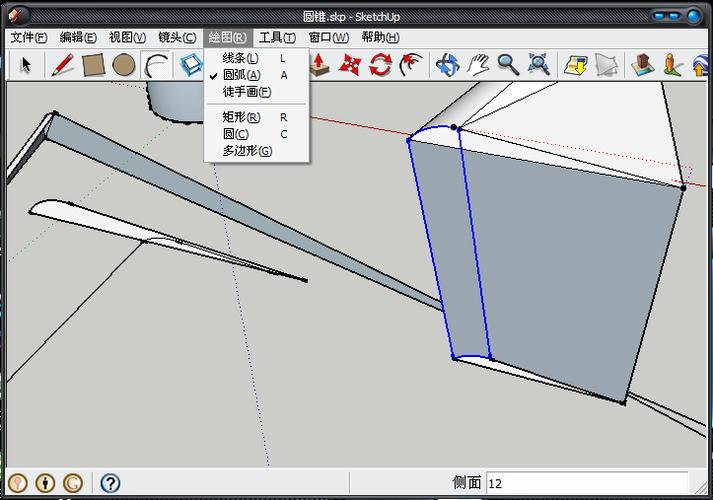Close the open 绘图(R) menu
The image size is (713, 500).
click(x=227, y=37)
